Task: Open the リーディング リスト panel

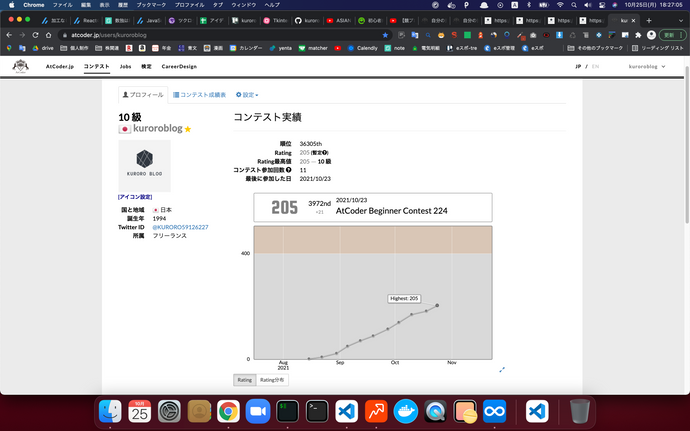Action: 657,48
